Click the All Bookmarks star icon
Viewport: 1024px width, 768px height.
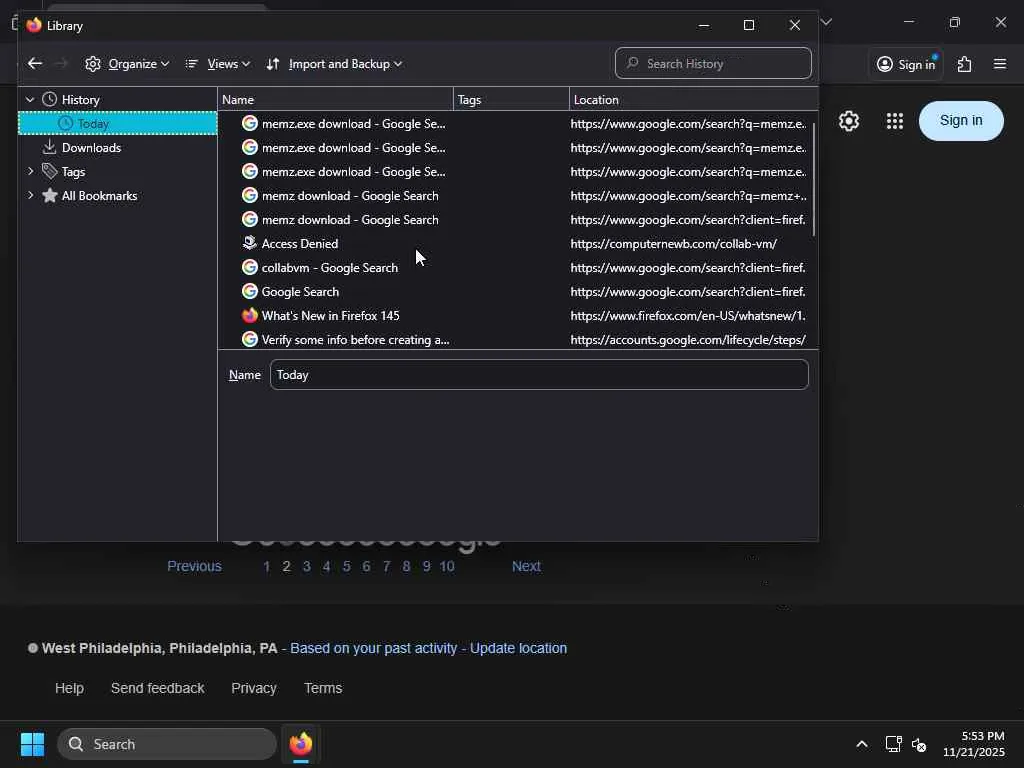tap(50, 195)
